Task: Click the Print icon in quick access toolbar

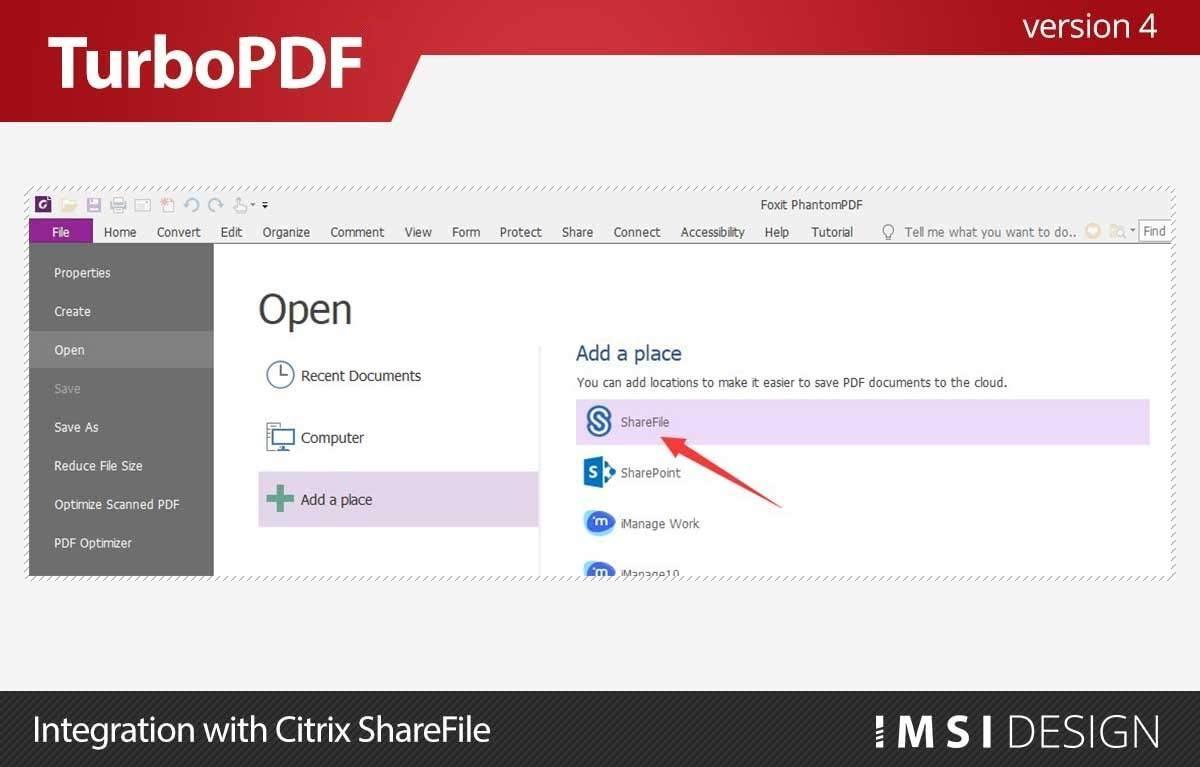Action: 117,205
